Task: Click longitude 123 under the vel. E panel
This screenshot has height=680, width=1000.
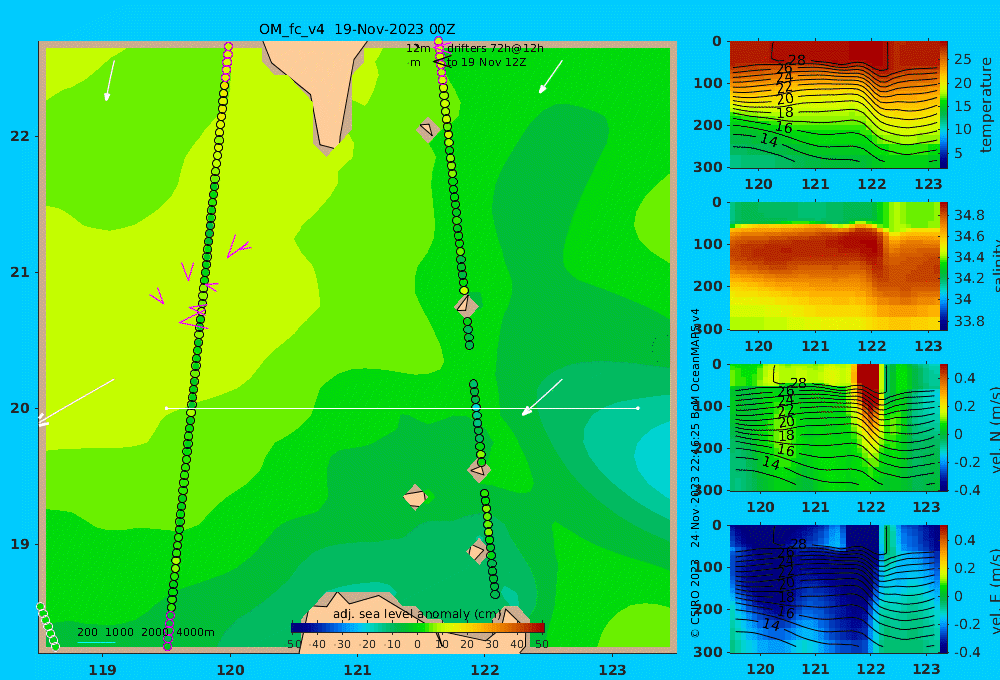Action: (927, 669)
